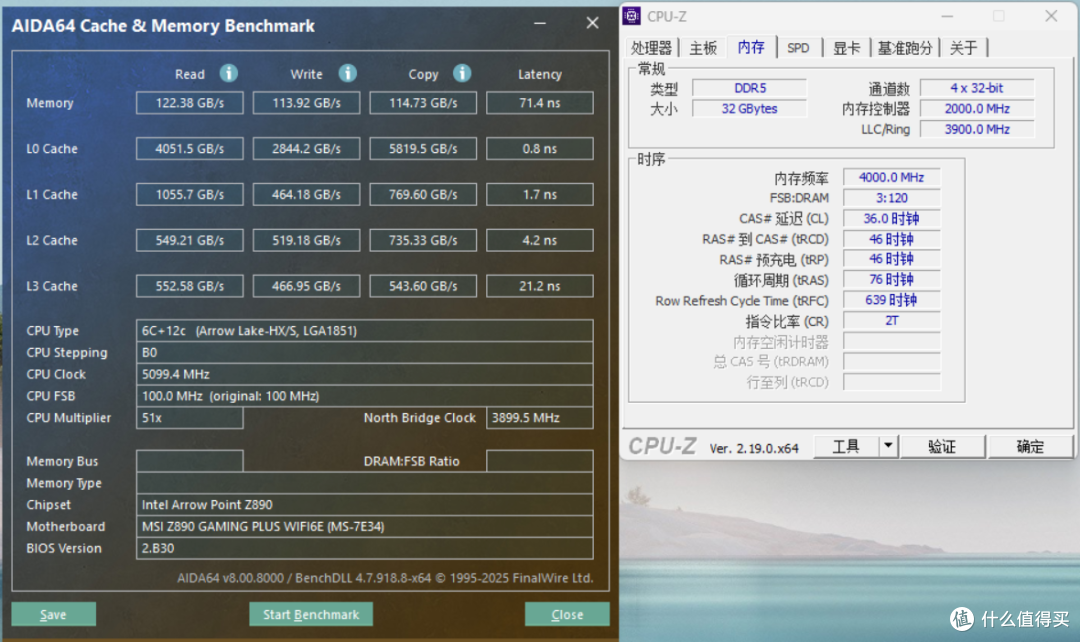1080x642 pixels.
Task: Click the Start Benchmark button
Action: [311, 614]
